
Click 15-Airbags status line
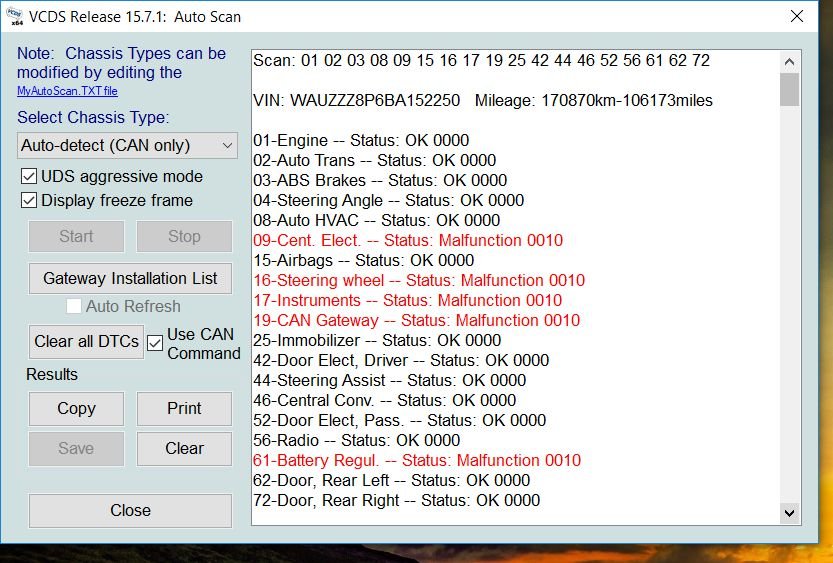point(363,260)
